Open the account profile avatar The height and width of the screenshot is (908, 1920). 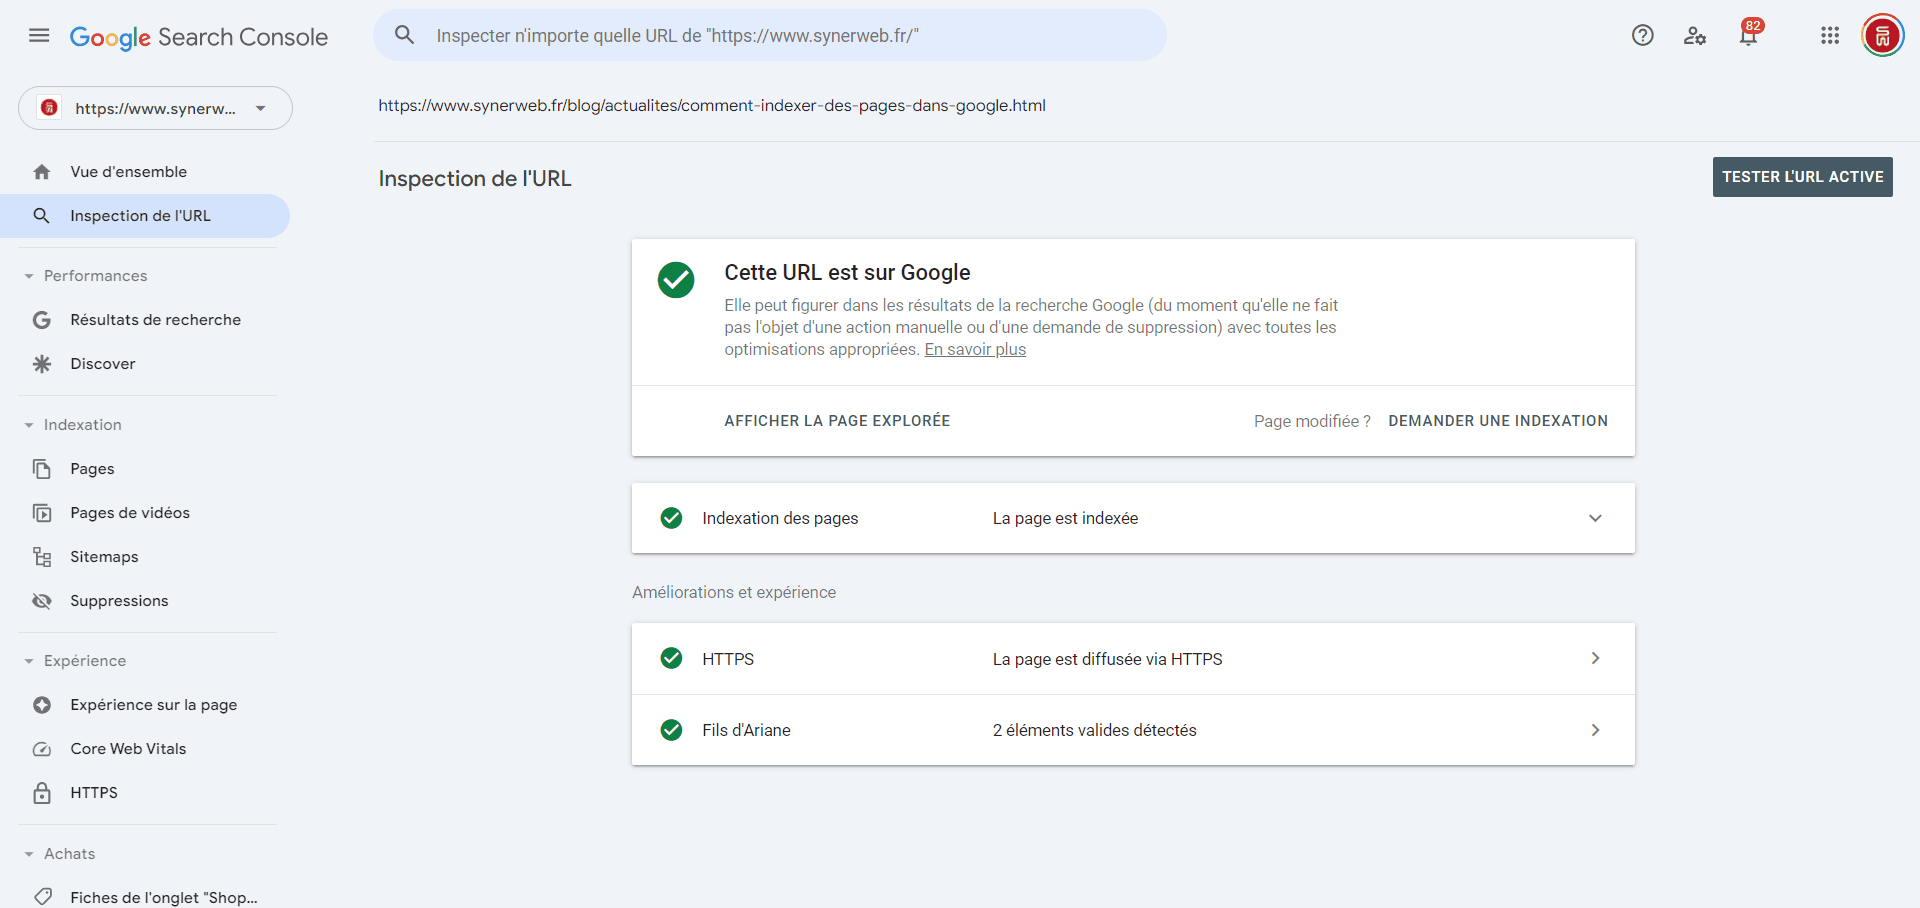point(1882,36)
